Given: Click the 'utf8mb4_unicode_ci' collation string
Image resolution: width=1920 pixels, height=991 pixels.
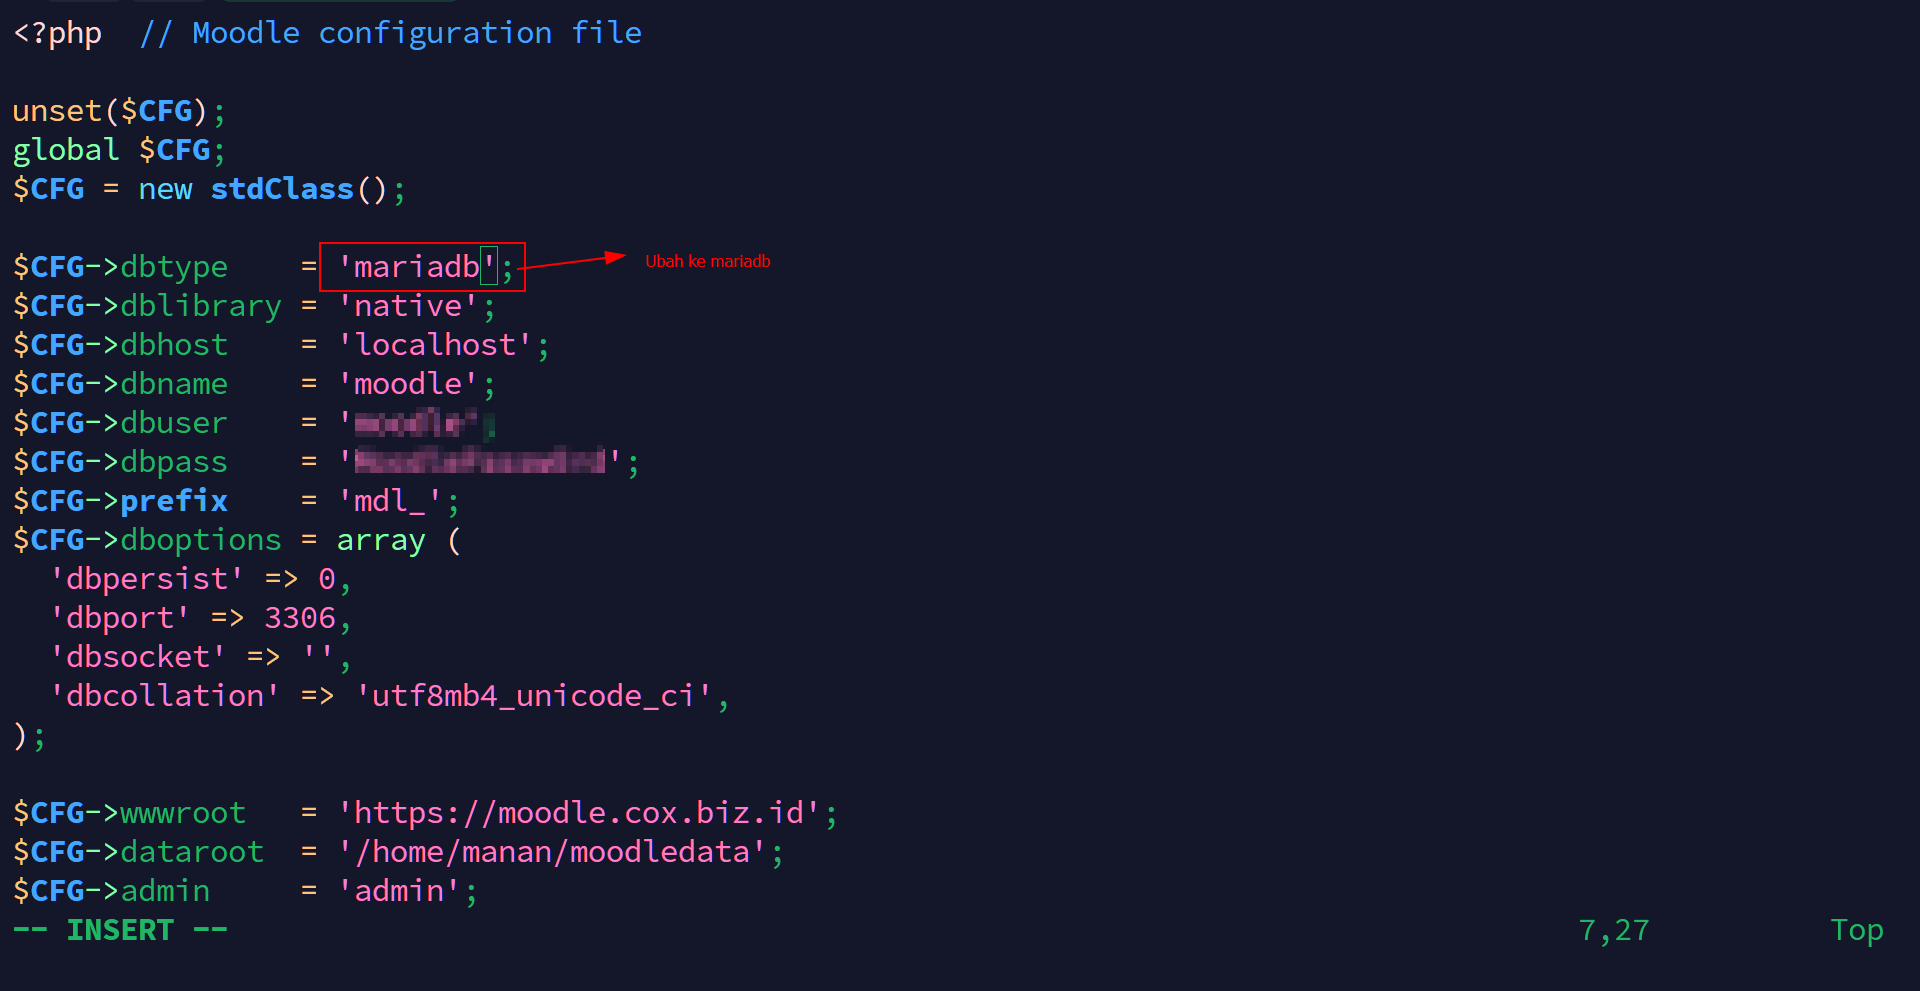Looking at the screenshot, I should point(533,696).
